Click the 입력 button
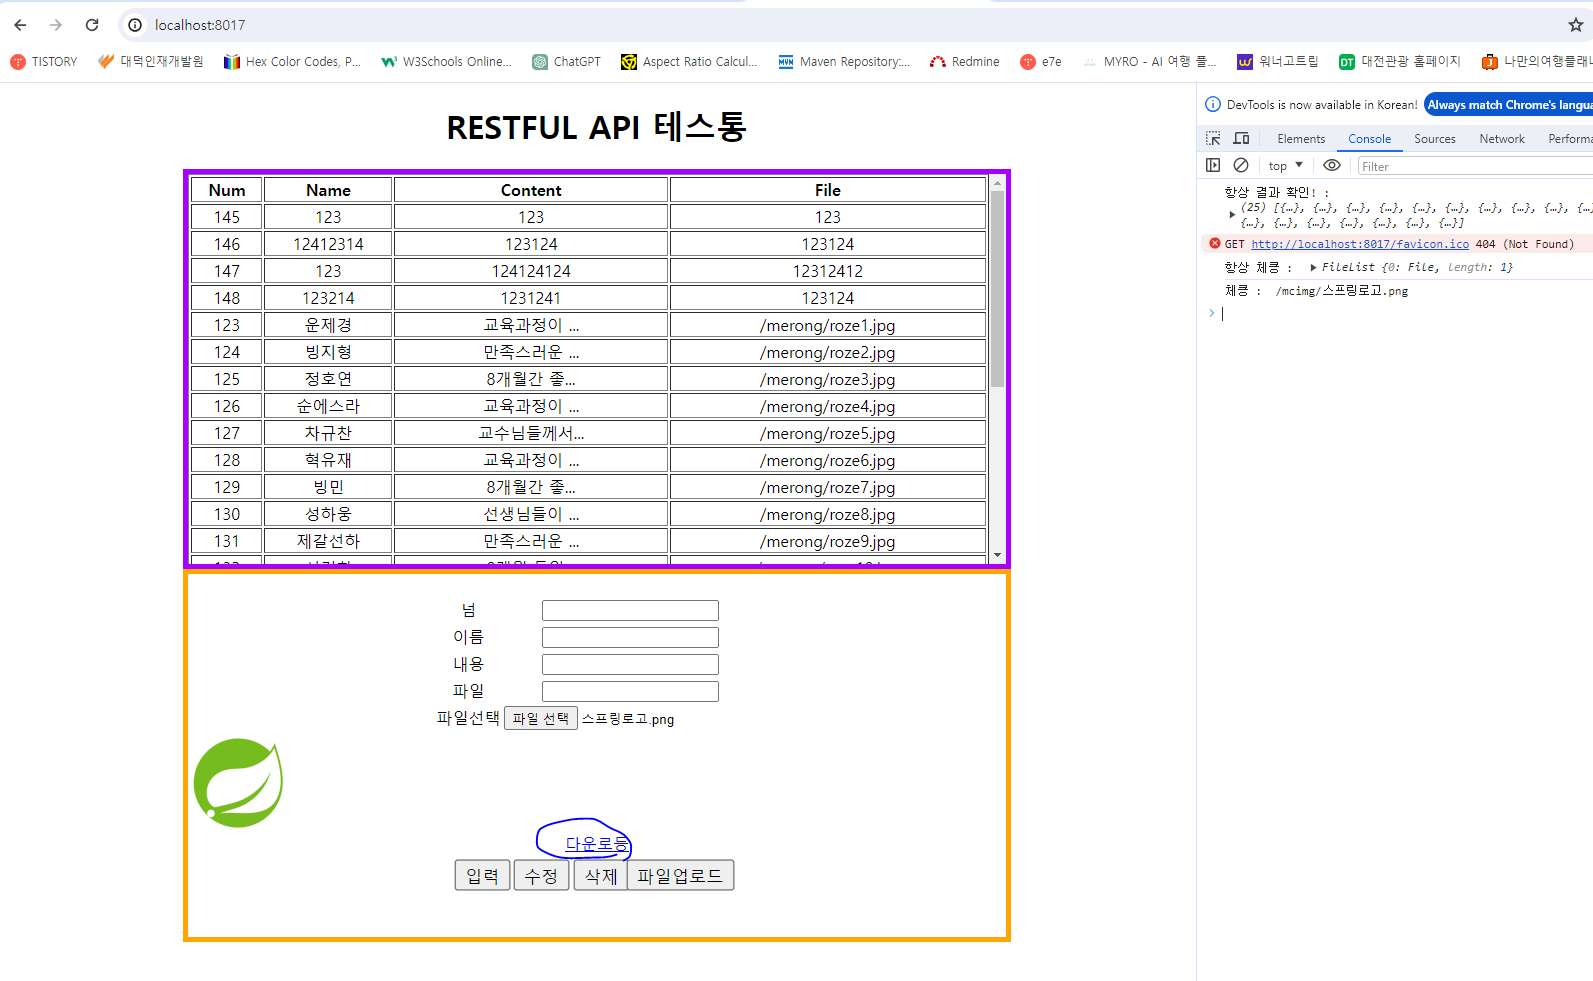The height and width of the screenshot is (981, 1593). click(482, 875)
